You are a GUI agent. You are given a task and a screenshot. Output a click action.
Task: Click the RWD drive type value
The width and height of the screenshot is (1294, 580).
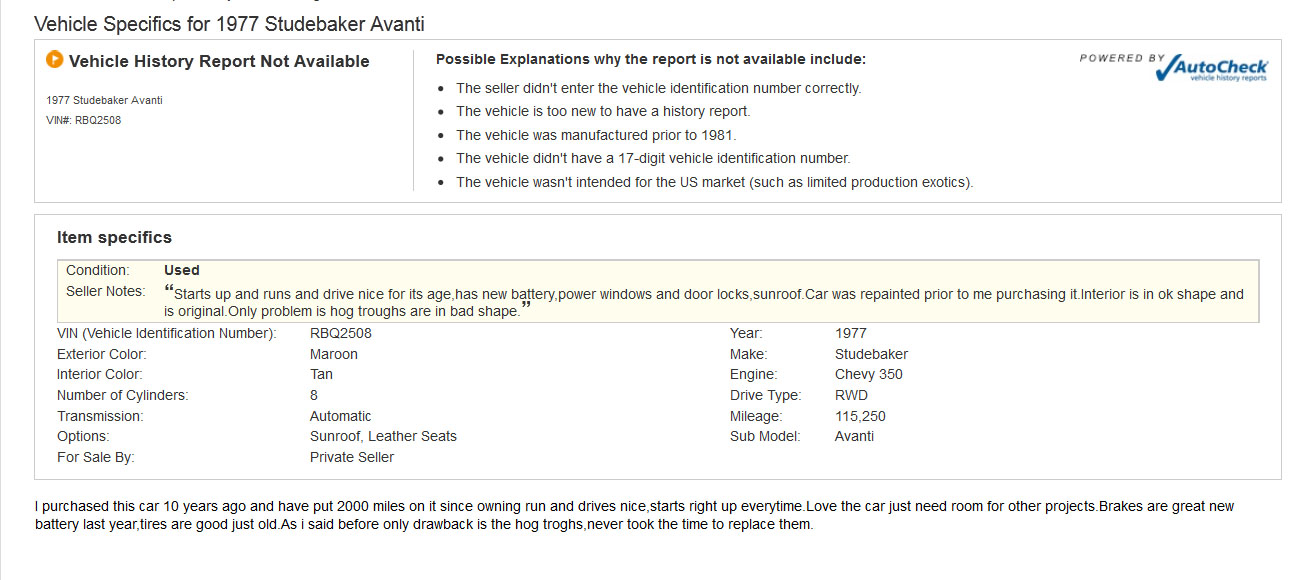click(x=851, y=395)
